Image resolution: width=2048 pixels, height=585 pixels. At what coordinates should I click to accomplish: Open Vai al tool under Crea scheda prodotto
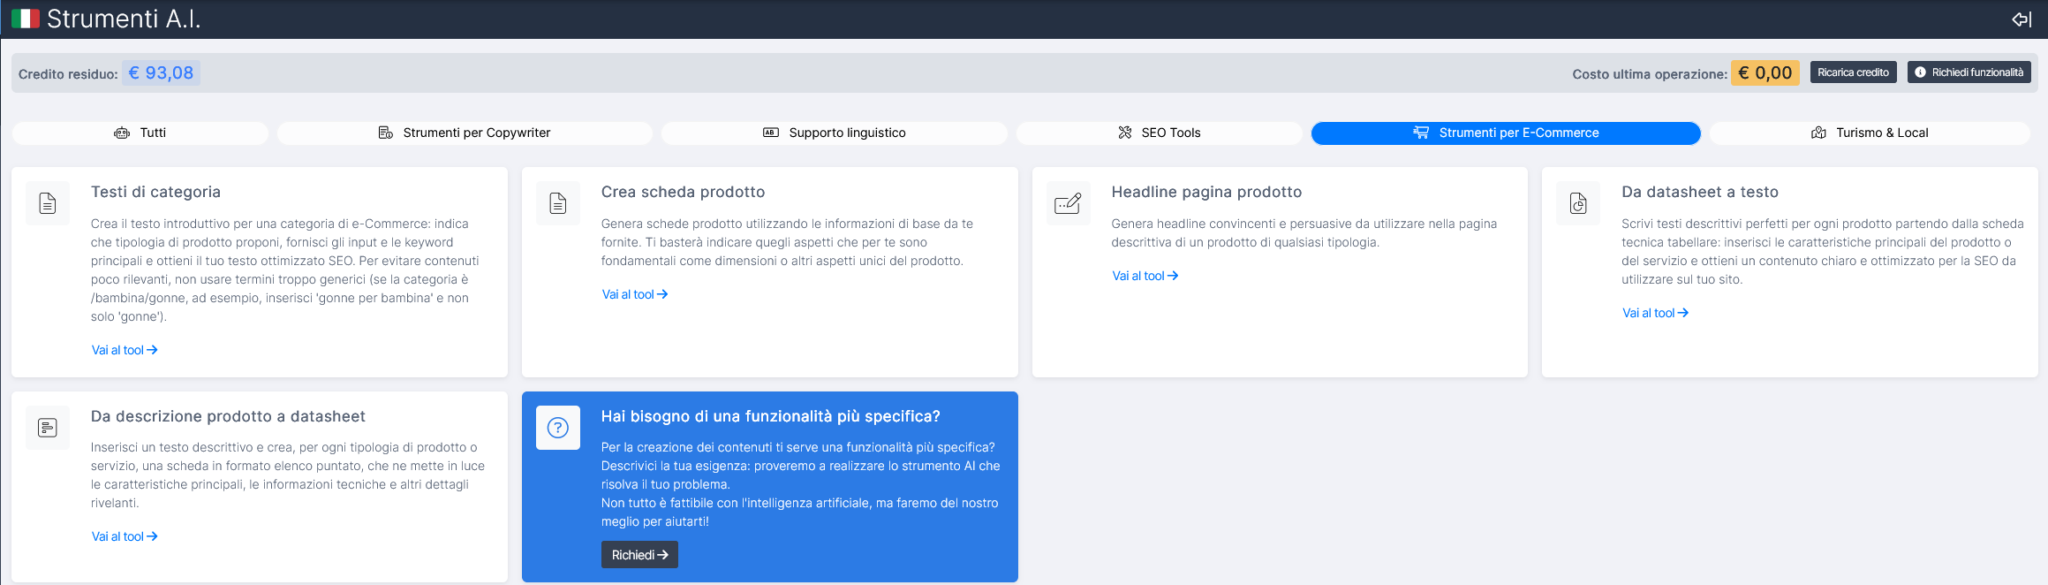[x=634, y=294]
